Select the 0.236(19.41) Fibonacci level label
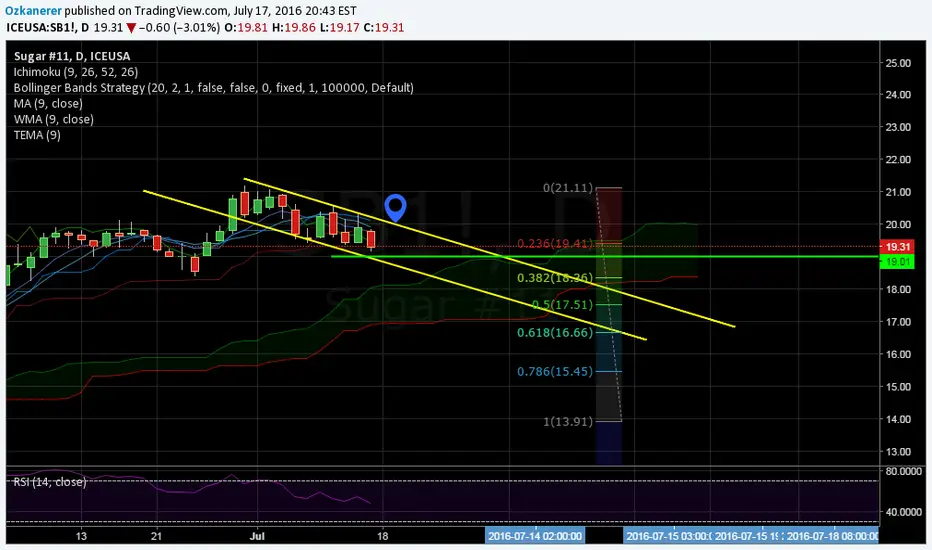Viewport: 932px width, 550px height. (x=555, y=243)
